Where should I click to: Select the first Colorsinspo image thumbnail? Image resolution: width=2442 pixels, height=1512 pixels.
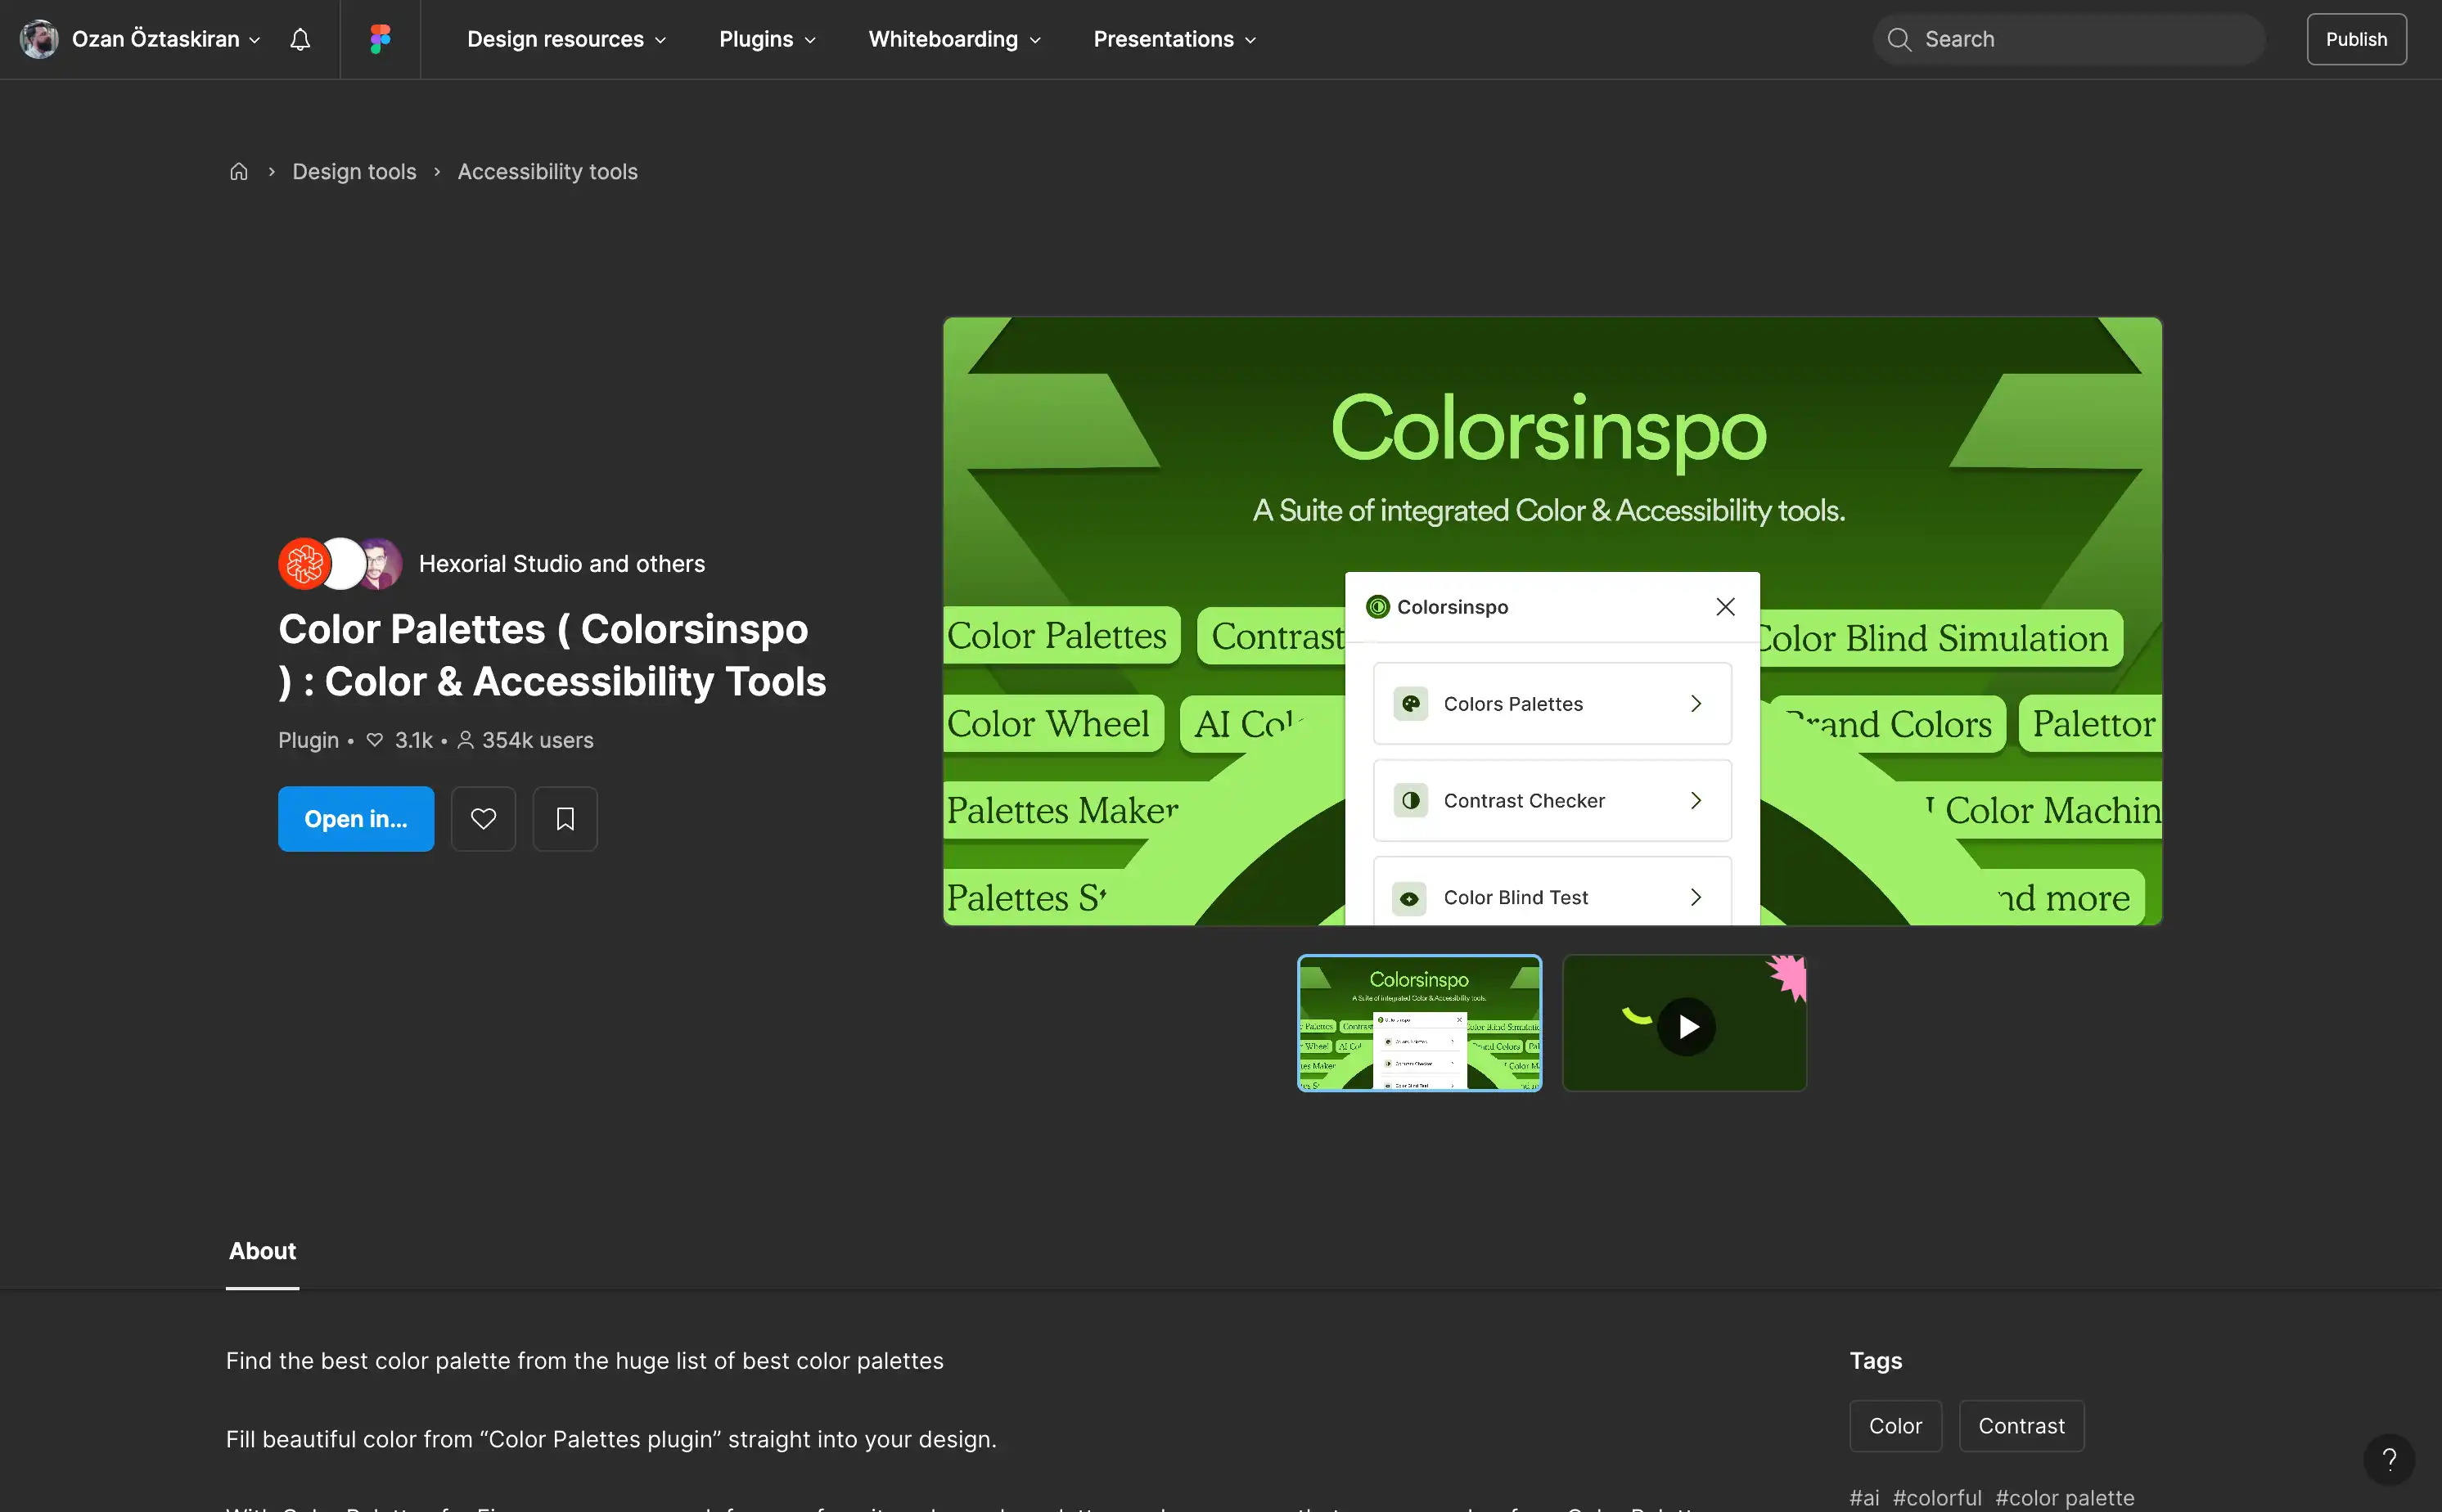click(1419, 1023)
